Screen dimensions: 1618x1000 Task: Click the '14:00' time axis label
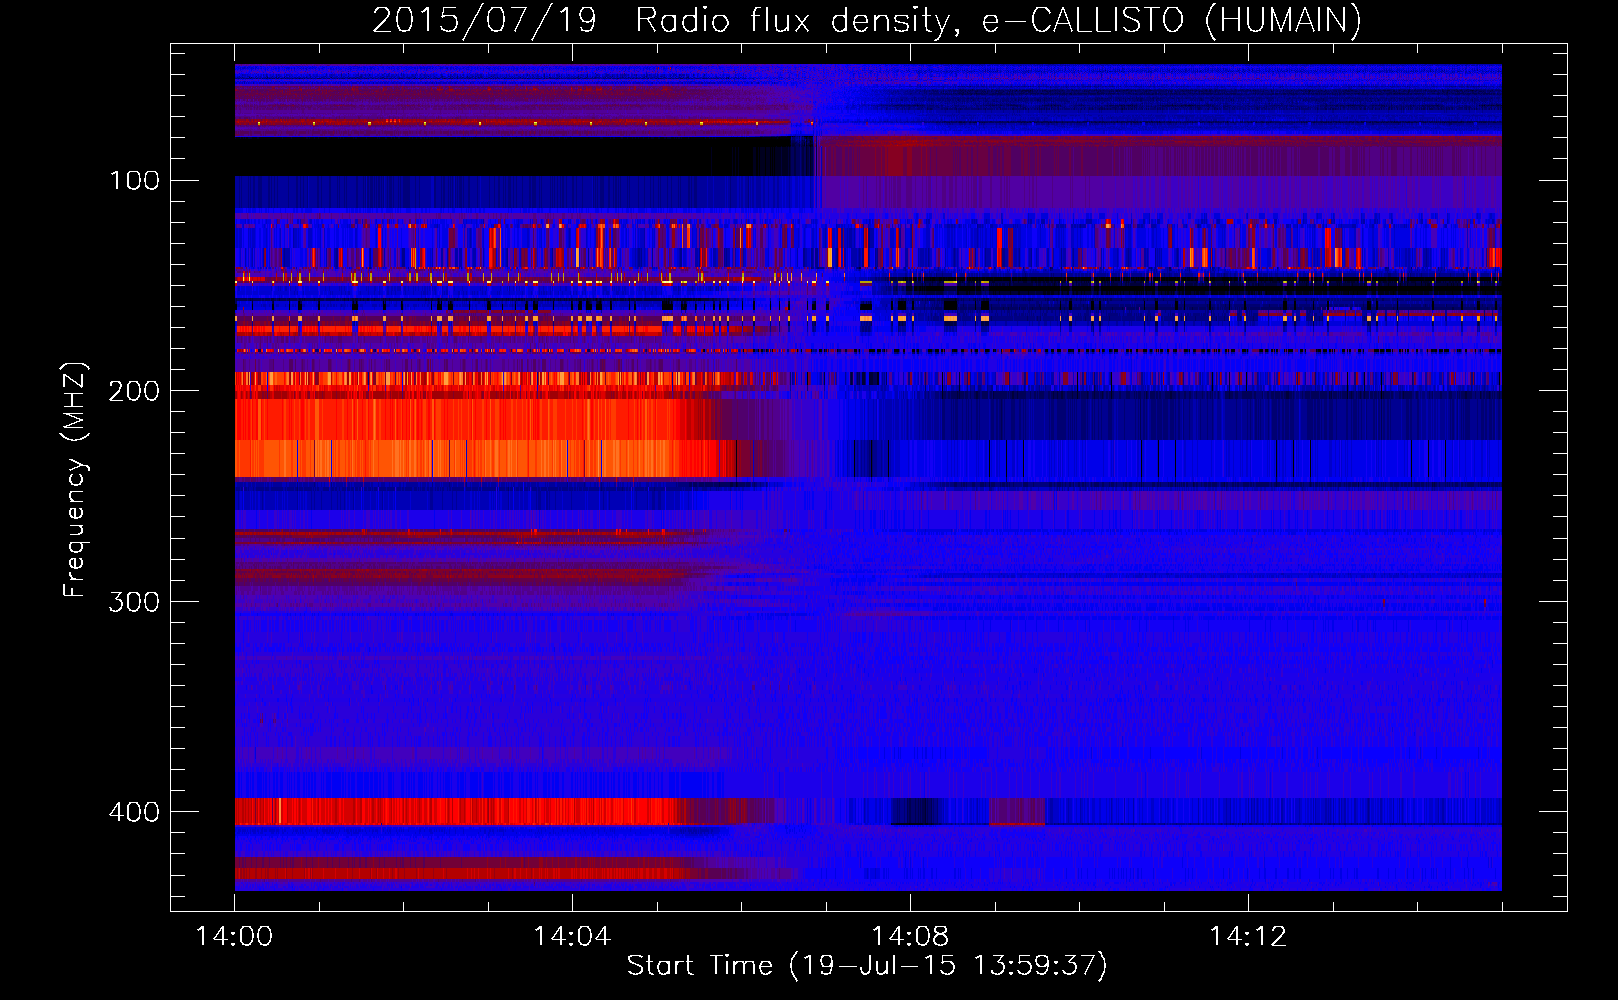(234, 937)
